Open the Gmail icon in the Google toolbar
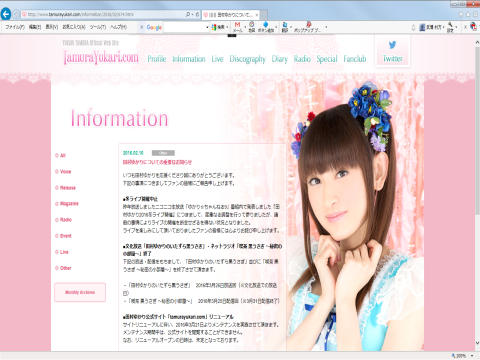Screen dimensions: 480x360 pyautogui.click(x=237, y=25)
